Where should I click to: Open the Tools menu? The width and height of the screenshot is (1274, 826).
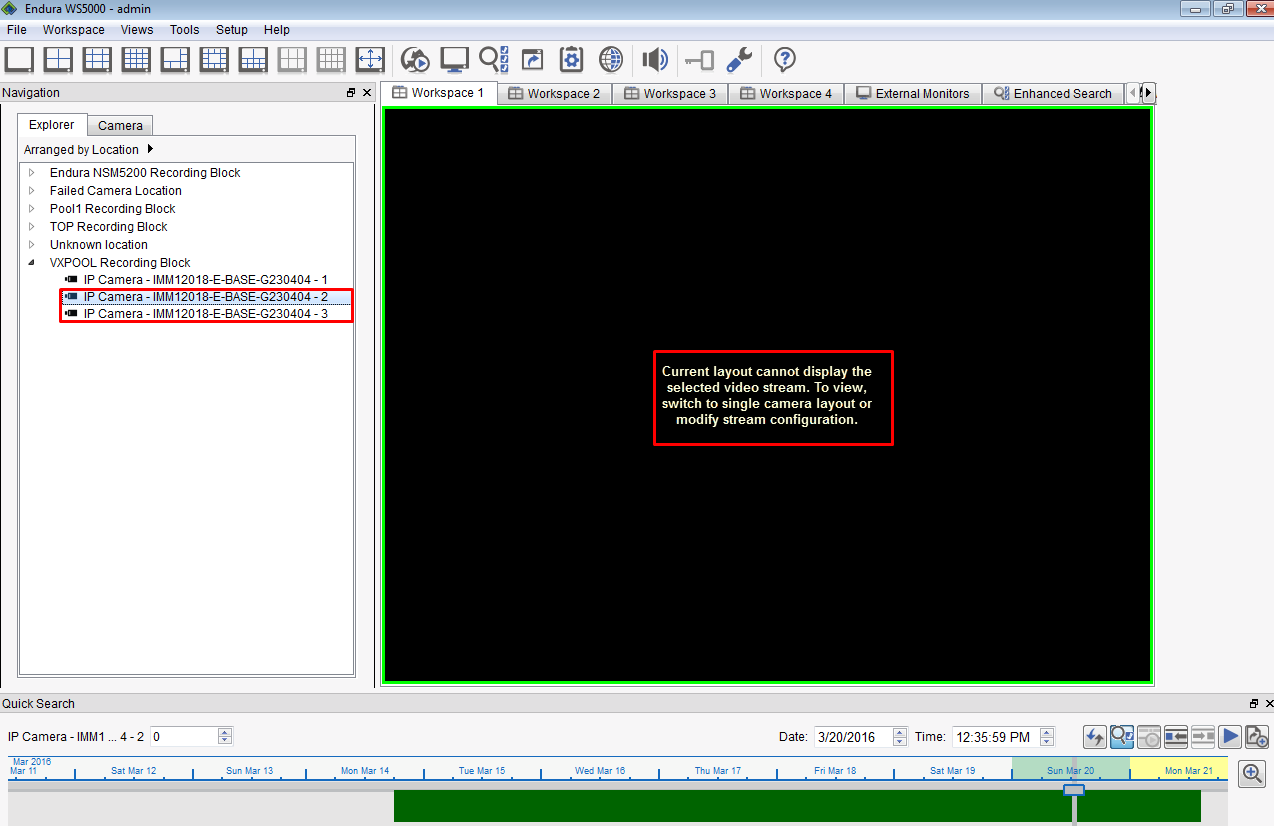tap(184, 30)
